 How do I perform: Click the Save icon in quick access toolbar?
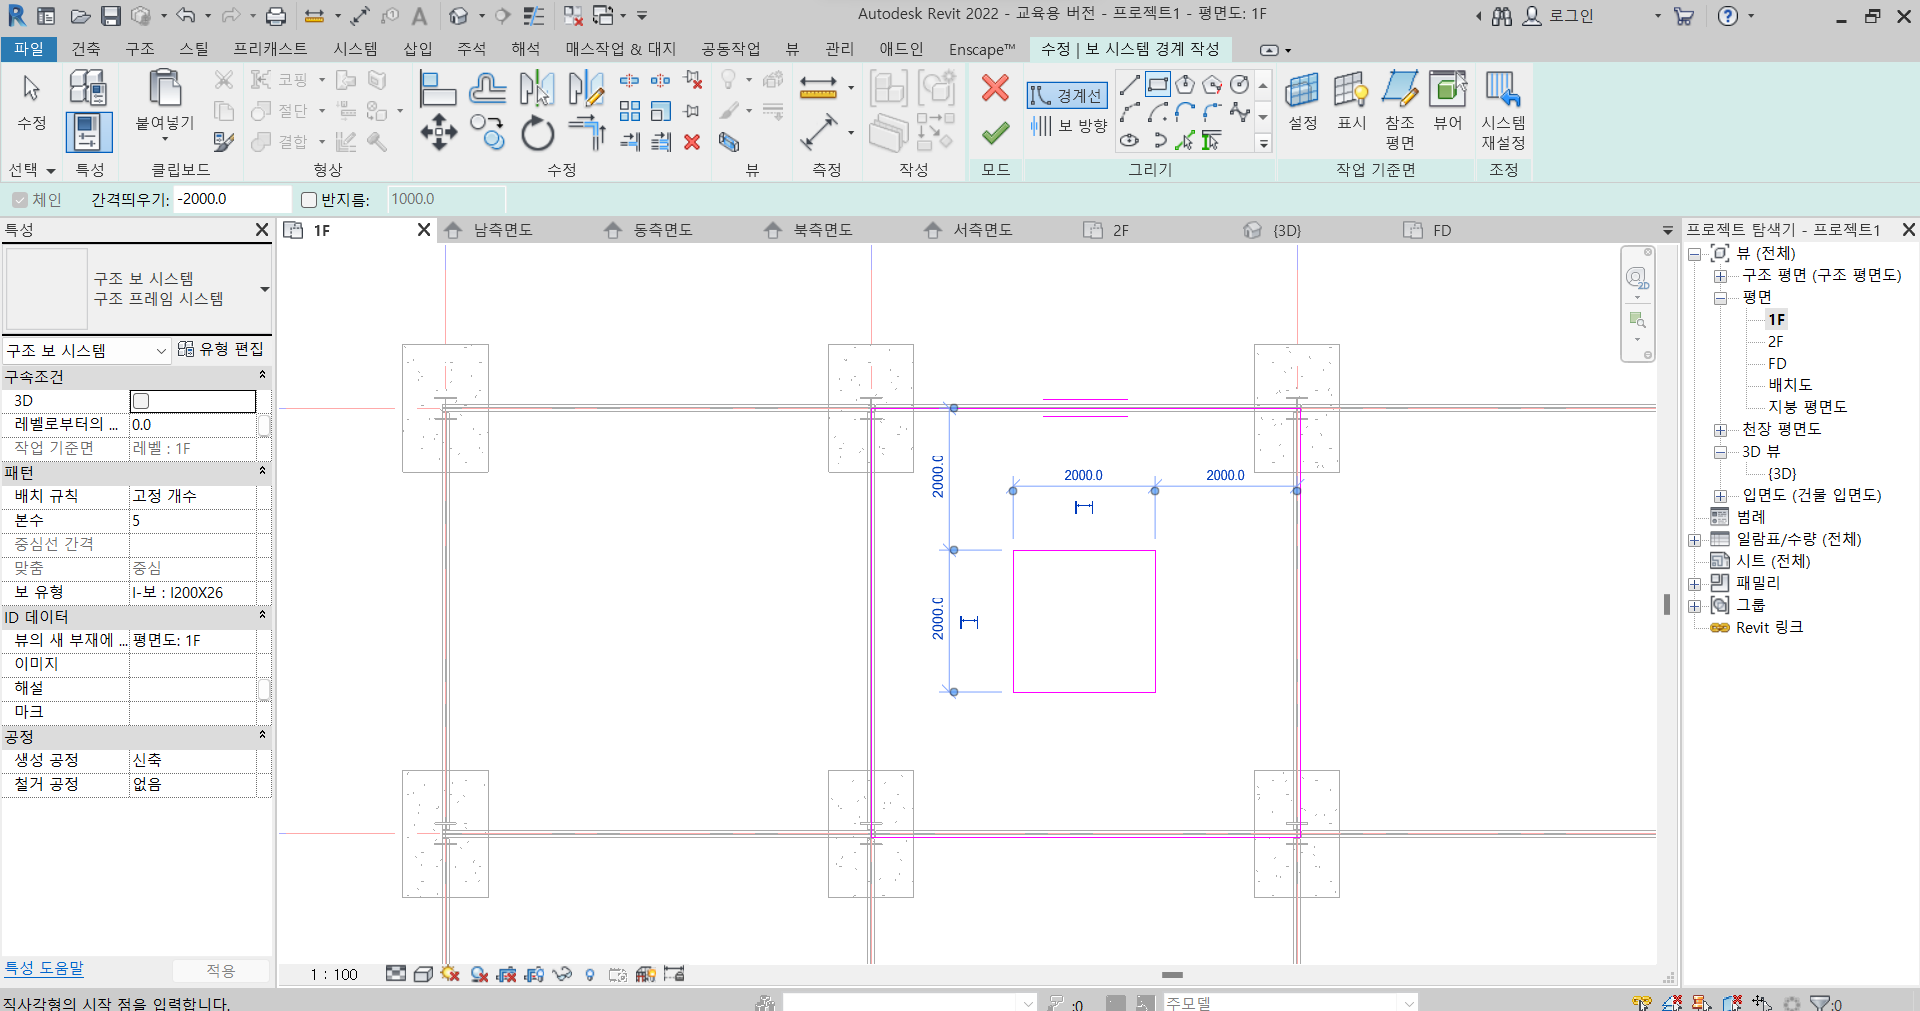click(111, 16)
